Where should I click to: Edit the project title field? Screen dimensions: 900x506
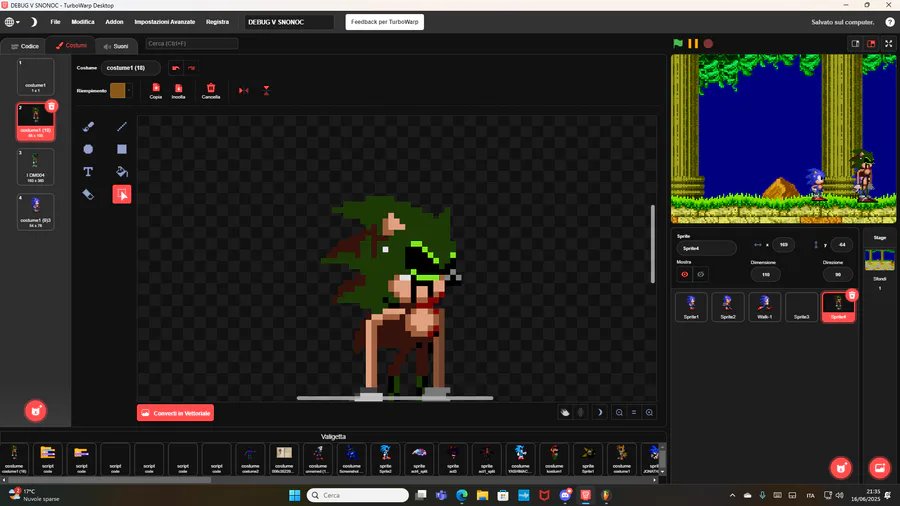289,22
